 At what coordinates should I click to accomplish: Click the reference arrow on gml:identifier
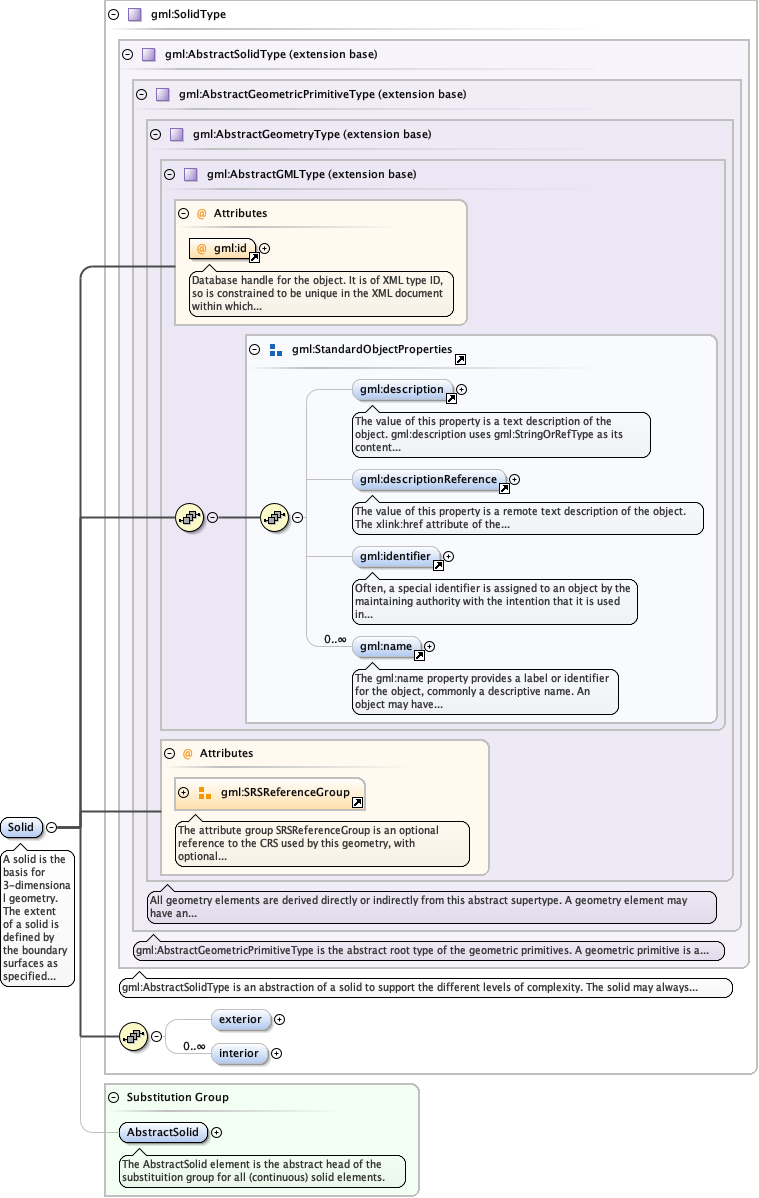coord(437,565)
